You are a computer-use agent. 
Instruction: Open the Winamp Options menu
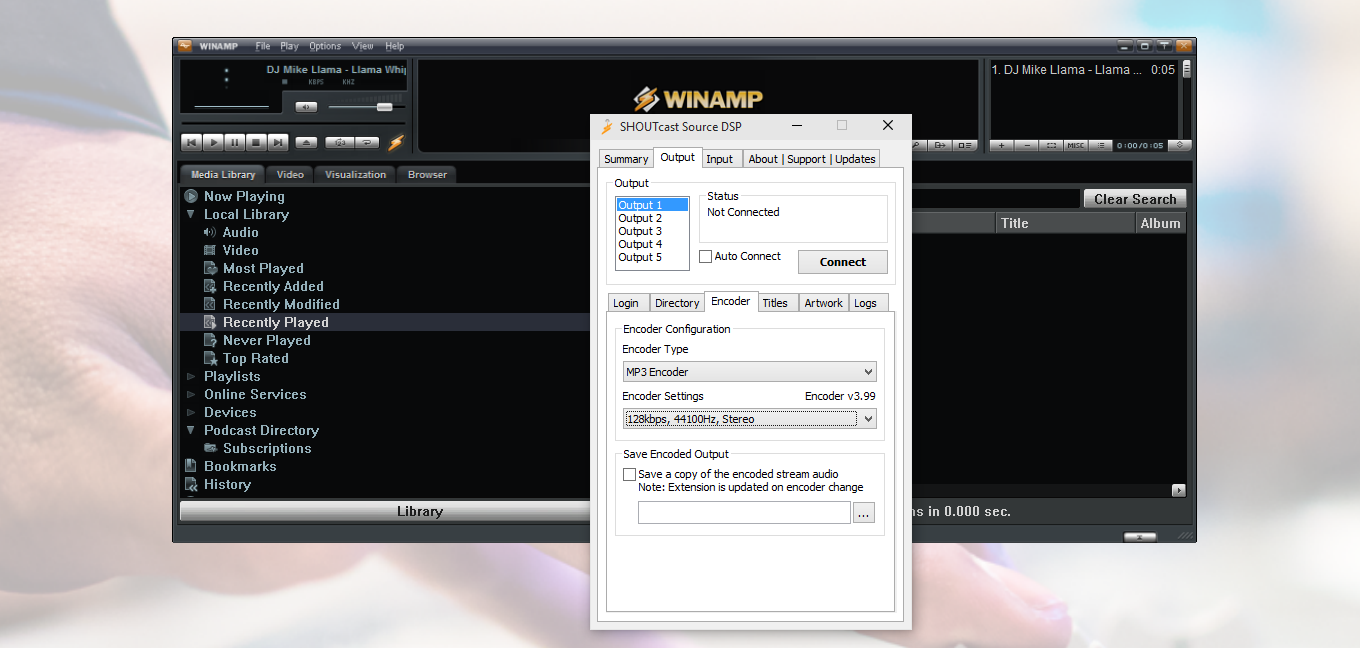325,46
